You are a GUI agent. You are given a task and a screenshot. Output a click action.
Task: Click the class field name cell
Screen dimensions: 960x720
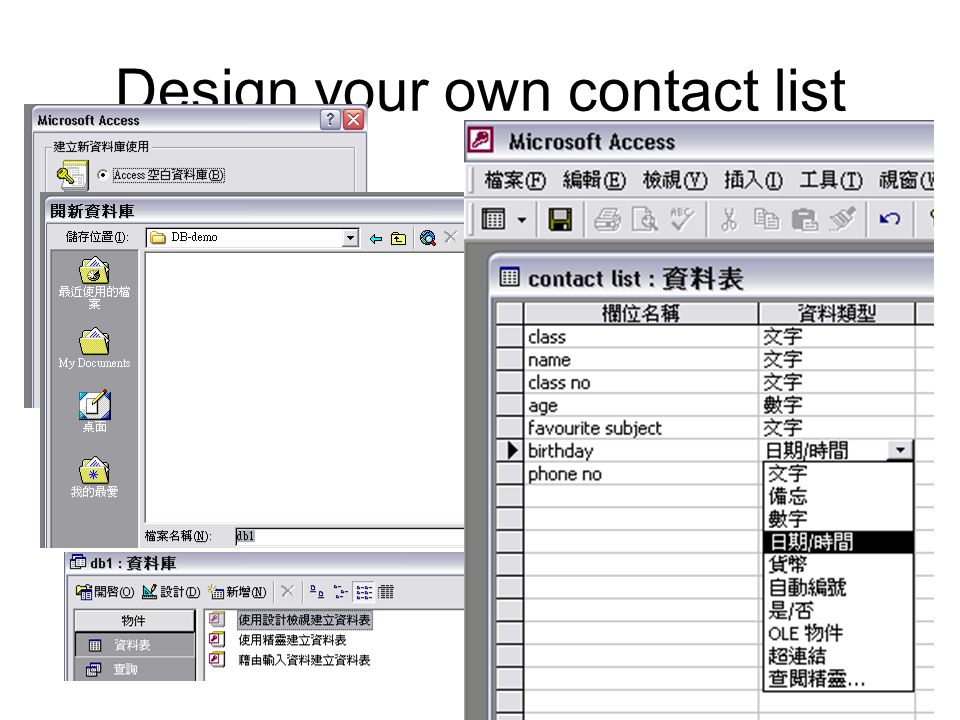641,336
